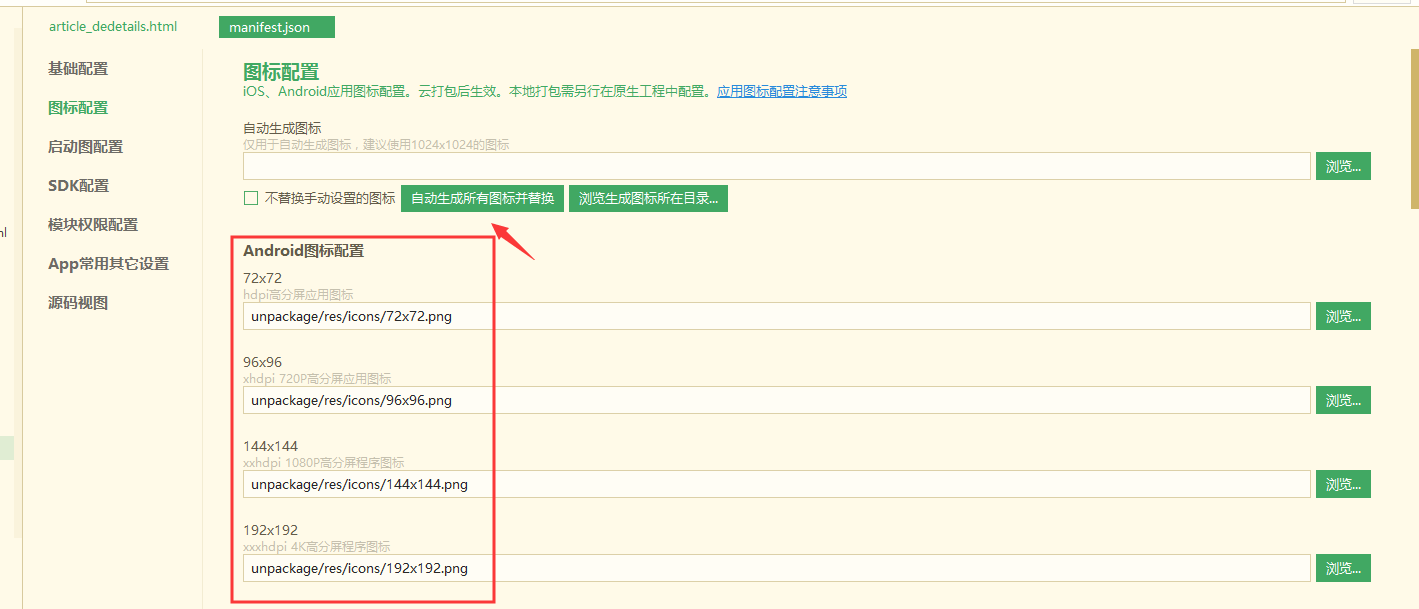1419x609 pixels.
Task: Browse for the 72x72 hdpi icon
Action: pos(1343,317)
